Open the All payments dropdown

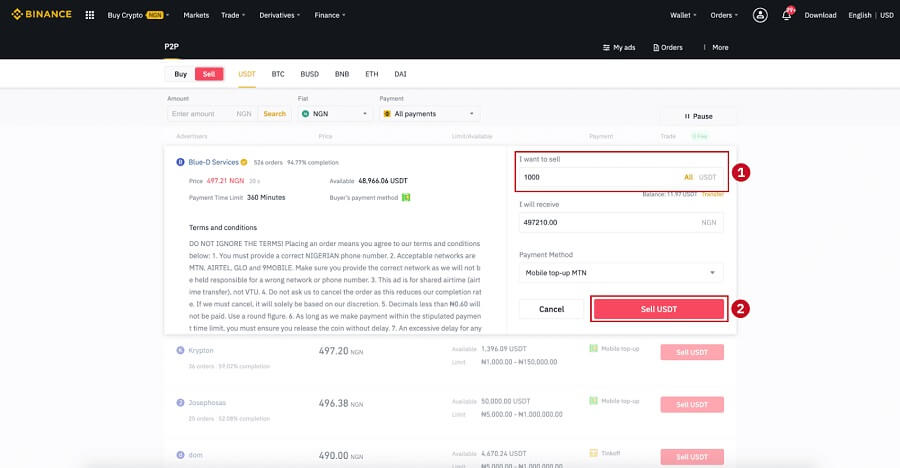point(429,114)
